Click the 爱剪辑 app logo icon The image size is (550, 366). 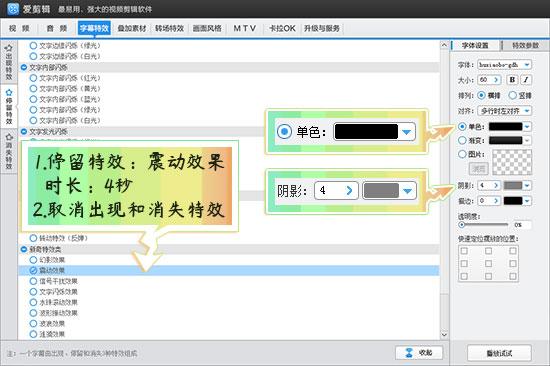(13, 9)
